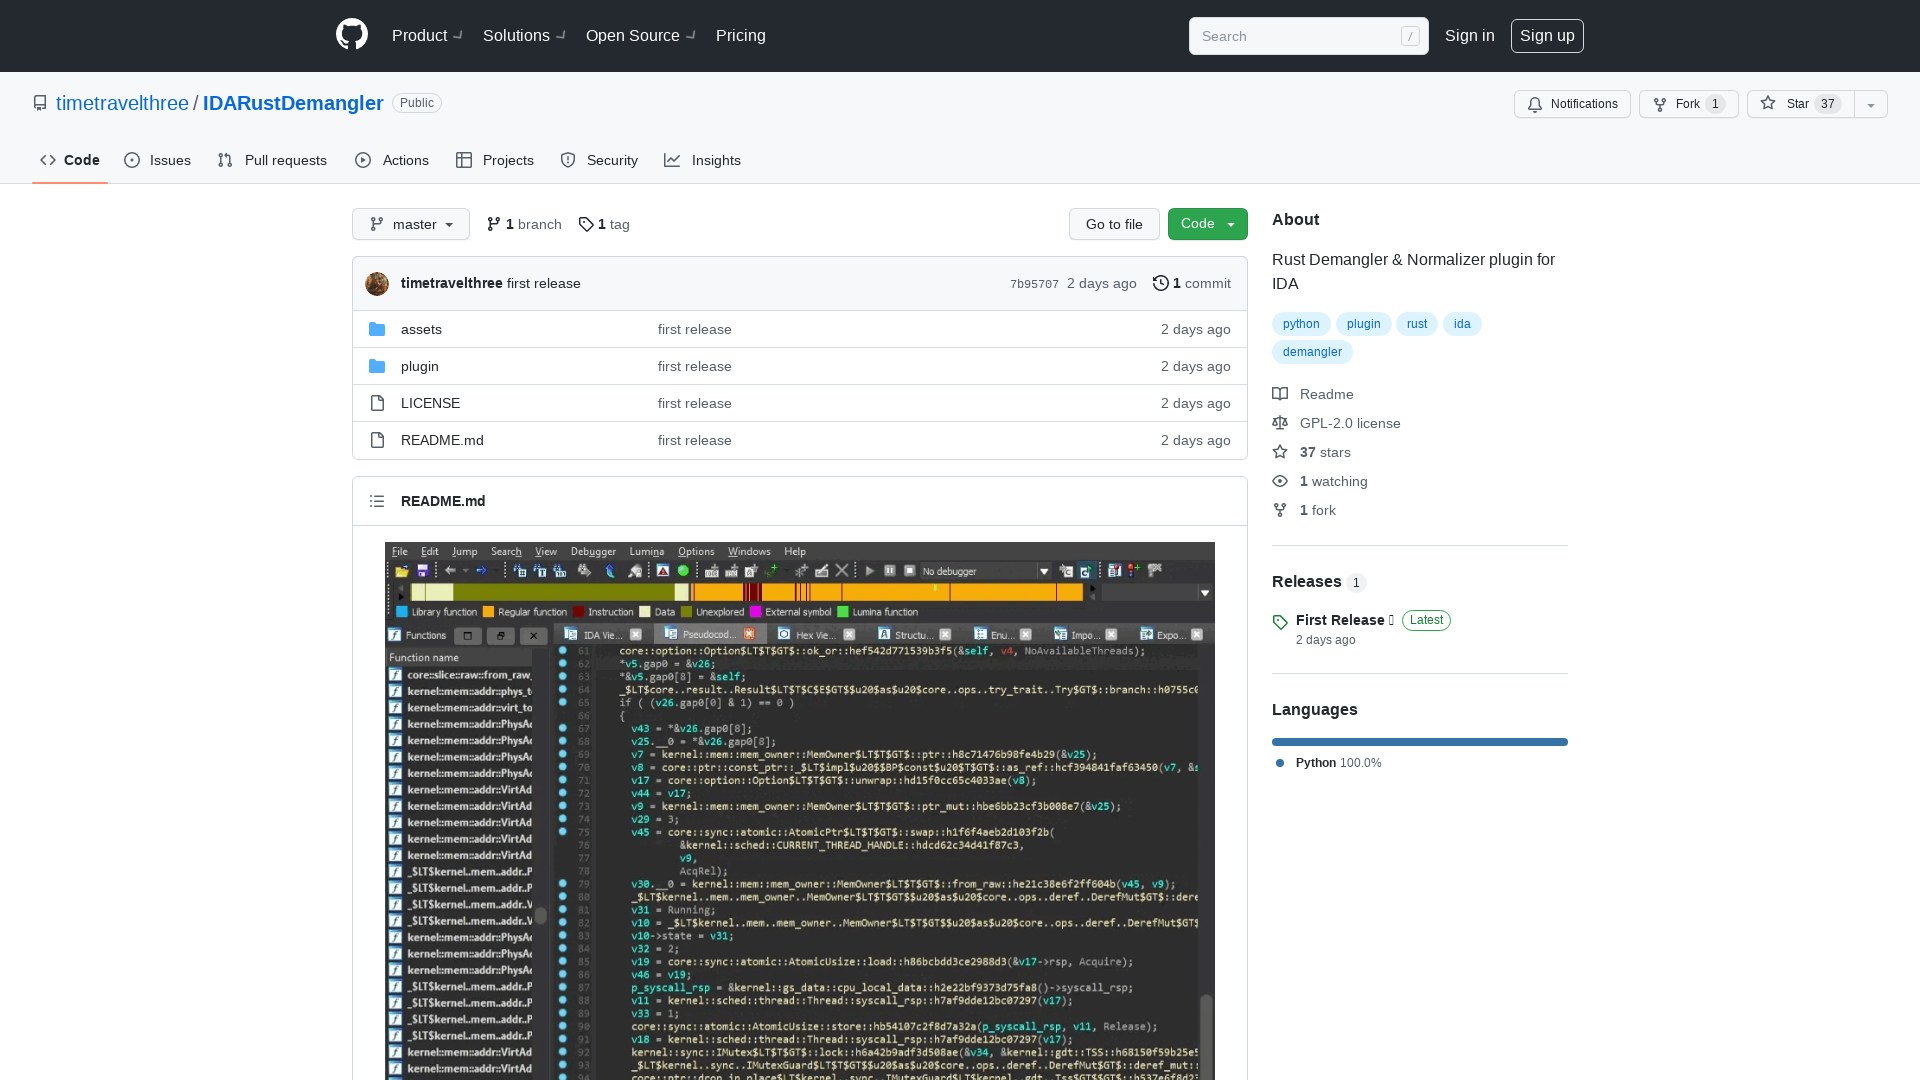
Task: Click the Readme book icon in About
Action: coord(1280,394)
